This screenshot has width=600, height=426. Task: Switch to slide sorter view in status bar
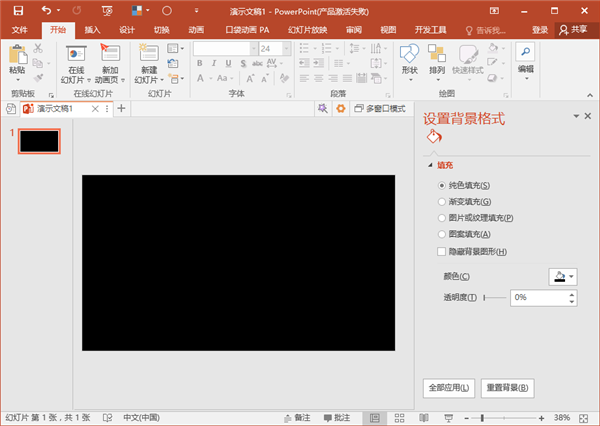tap(399, 418)
